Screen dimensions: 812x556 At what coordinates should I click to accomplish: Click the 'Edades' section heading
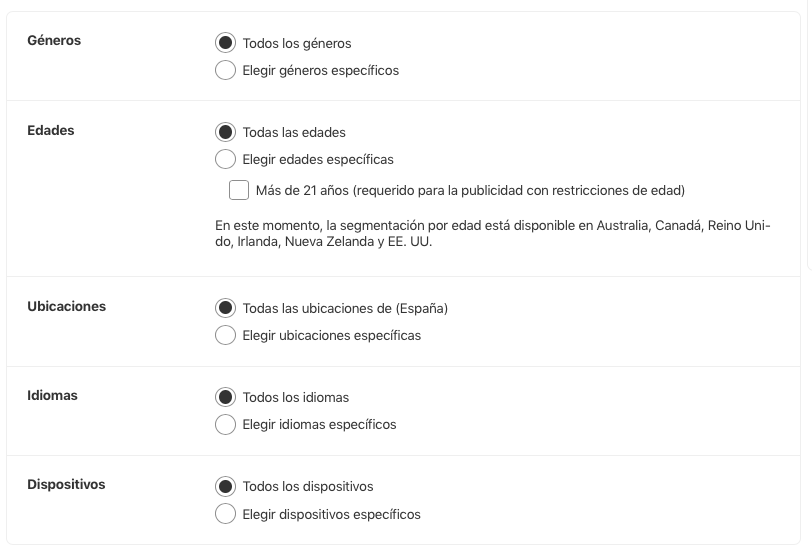[x=51, y=130]
